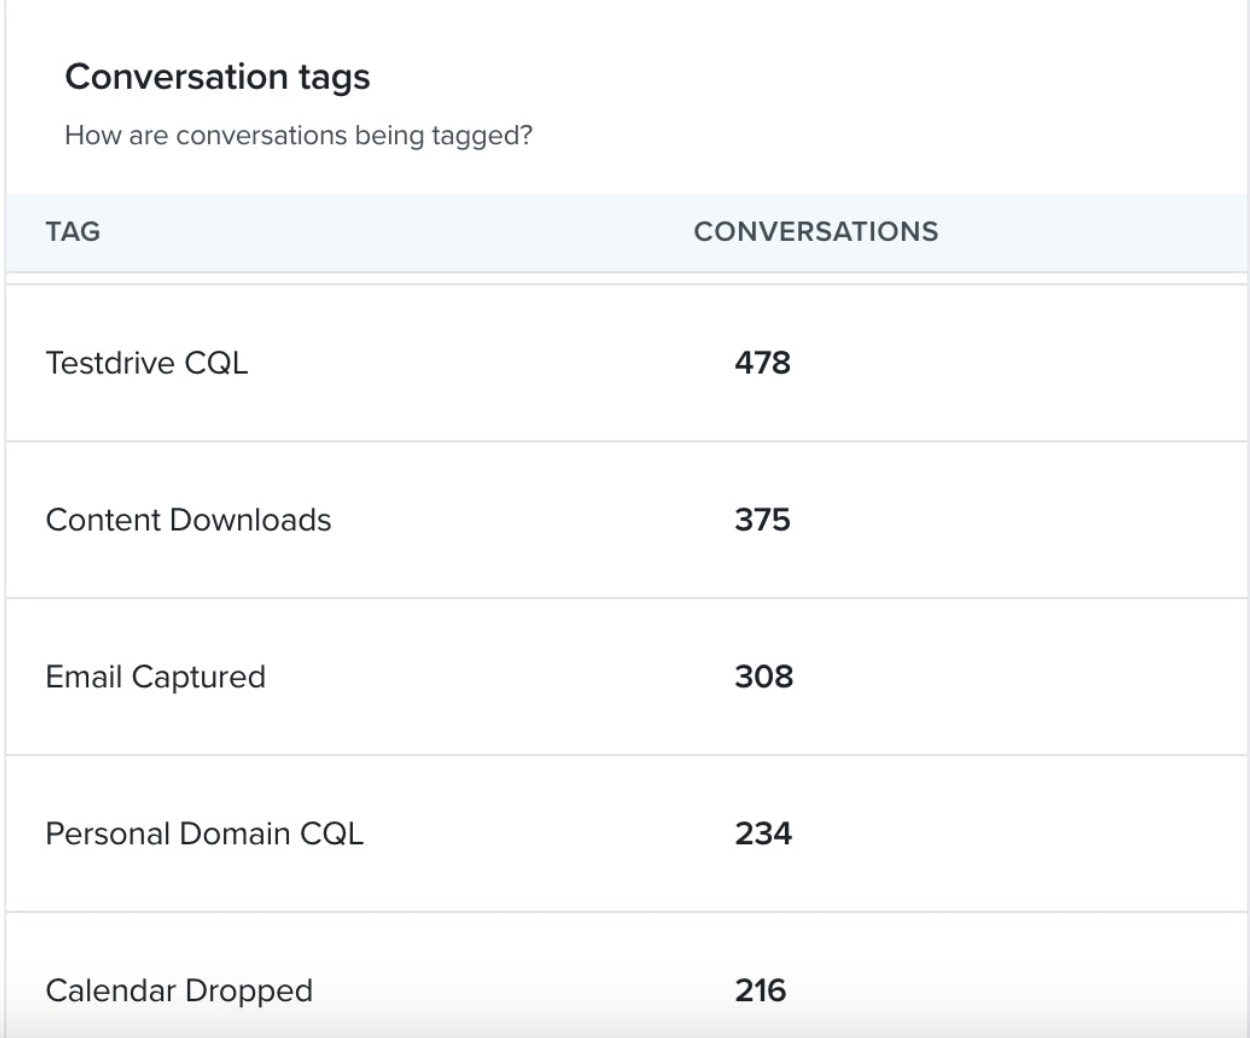Screen dimensions: 1250x1038
Task: Select the Personal Domain CQL tag
Action: point(204,834)
